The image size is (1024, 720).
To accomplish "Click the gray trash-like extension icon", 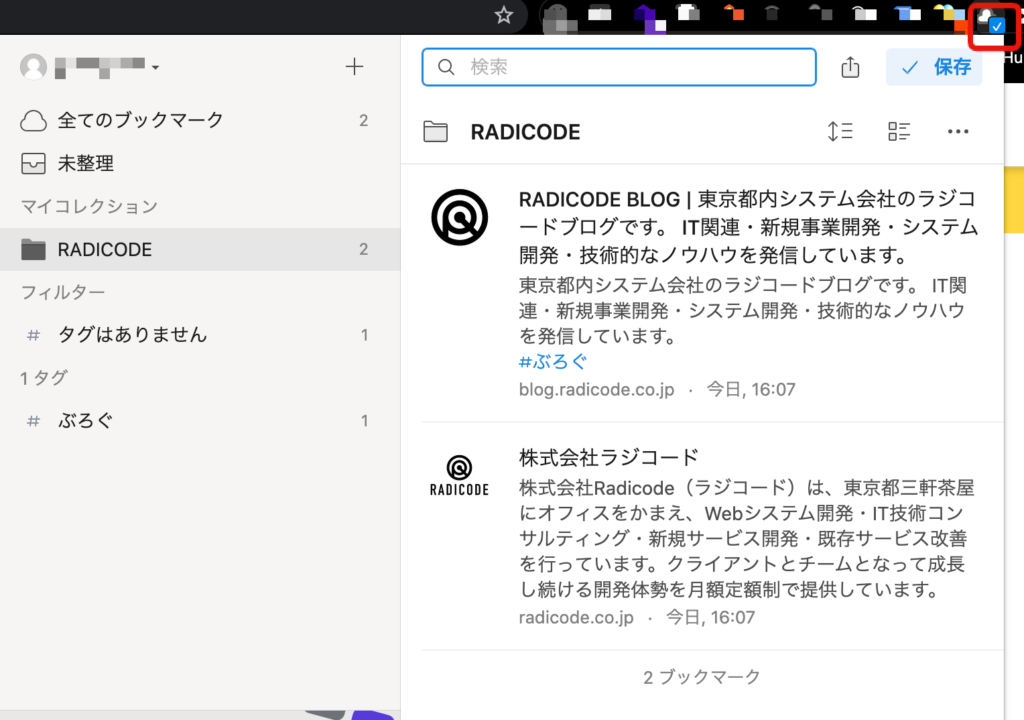I will [772, 12].
